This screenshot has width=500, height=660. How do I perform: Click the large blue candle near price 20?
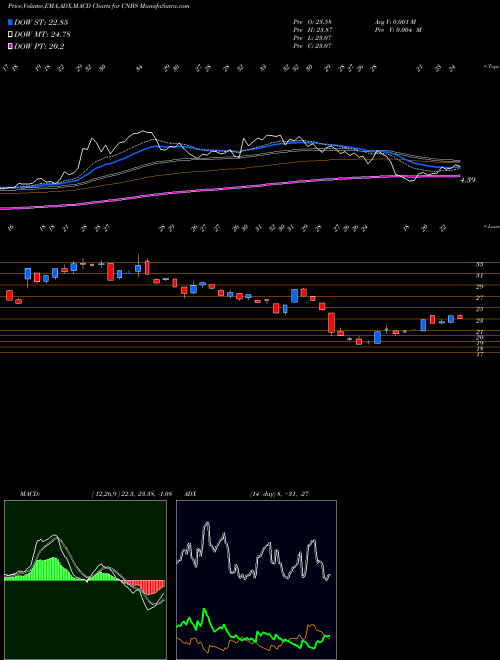pos(378,338)
